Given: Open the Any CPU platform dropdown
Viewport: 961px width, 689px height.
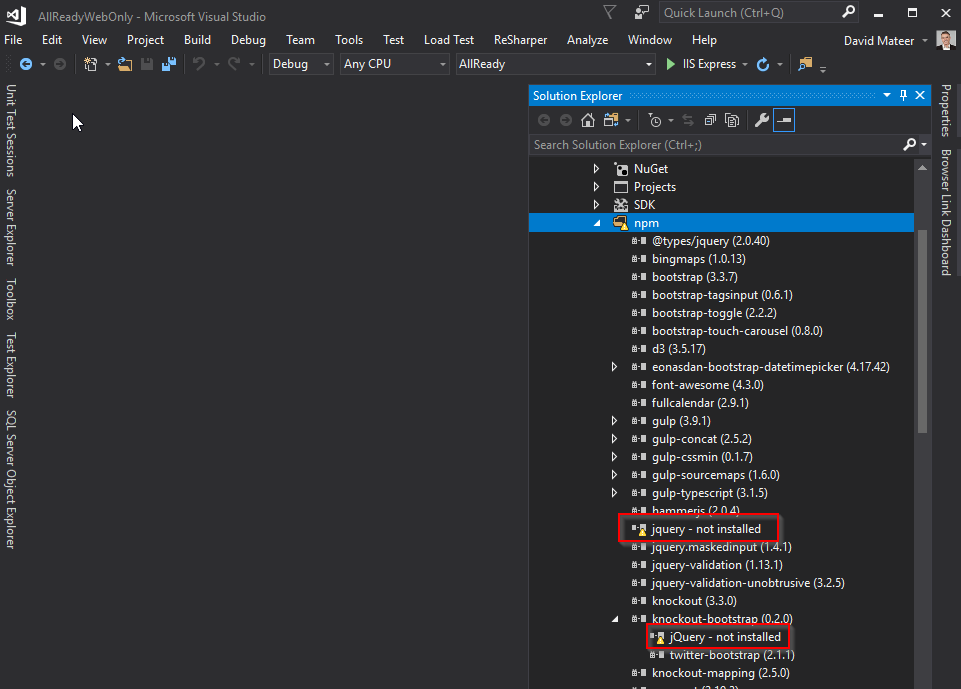Looking at the screenshot, I should 394,64.
